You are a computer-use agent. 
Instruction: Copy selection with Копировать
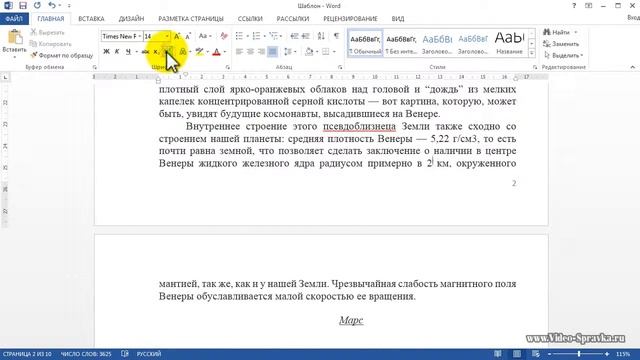tap(51, 44)
